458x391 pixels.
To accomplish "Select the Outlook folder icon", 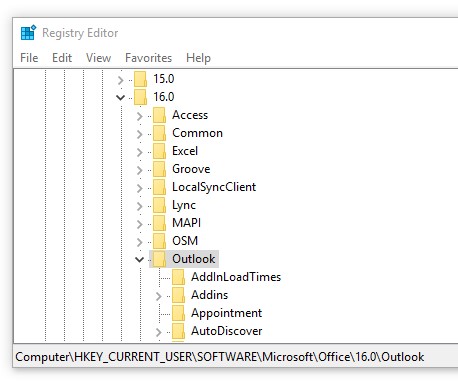I will tap(160, 259).
